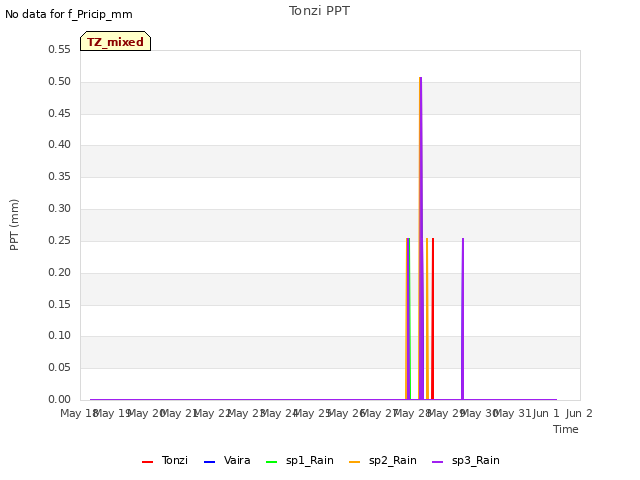This screenshot has width=640, height=480.
Task: Click the Tonzi PPT chart title
Action: (x=319, y=11)
